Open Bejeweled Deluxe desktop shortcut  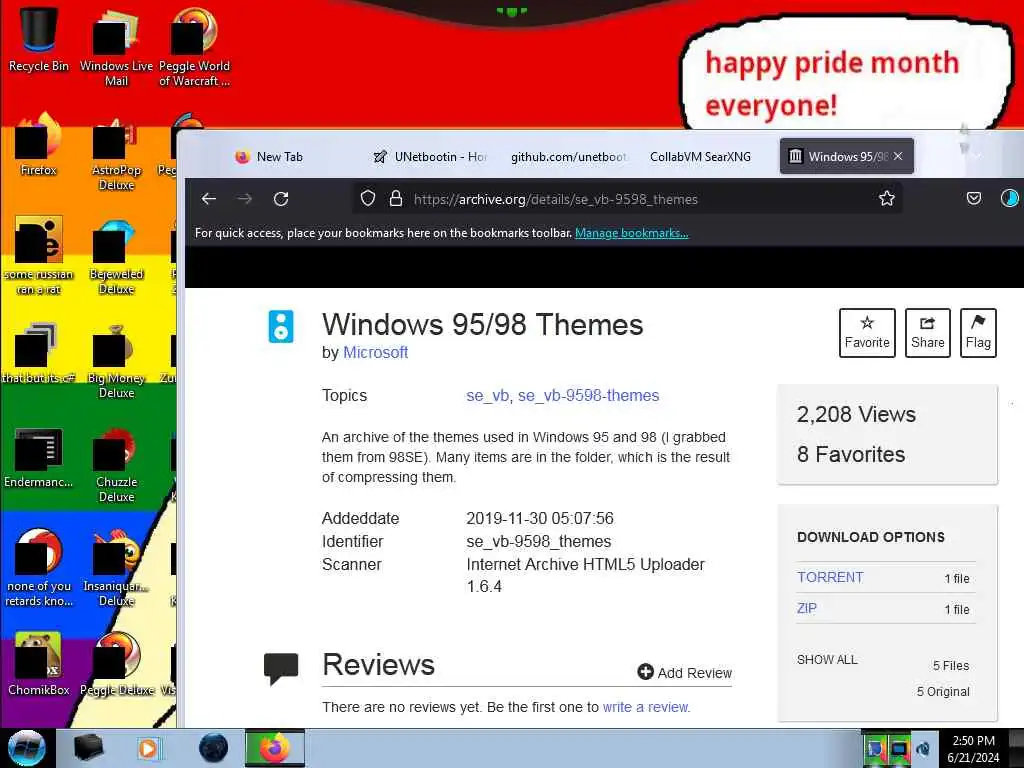[116, 258]
